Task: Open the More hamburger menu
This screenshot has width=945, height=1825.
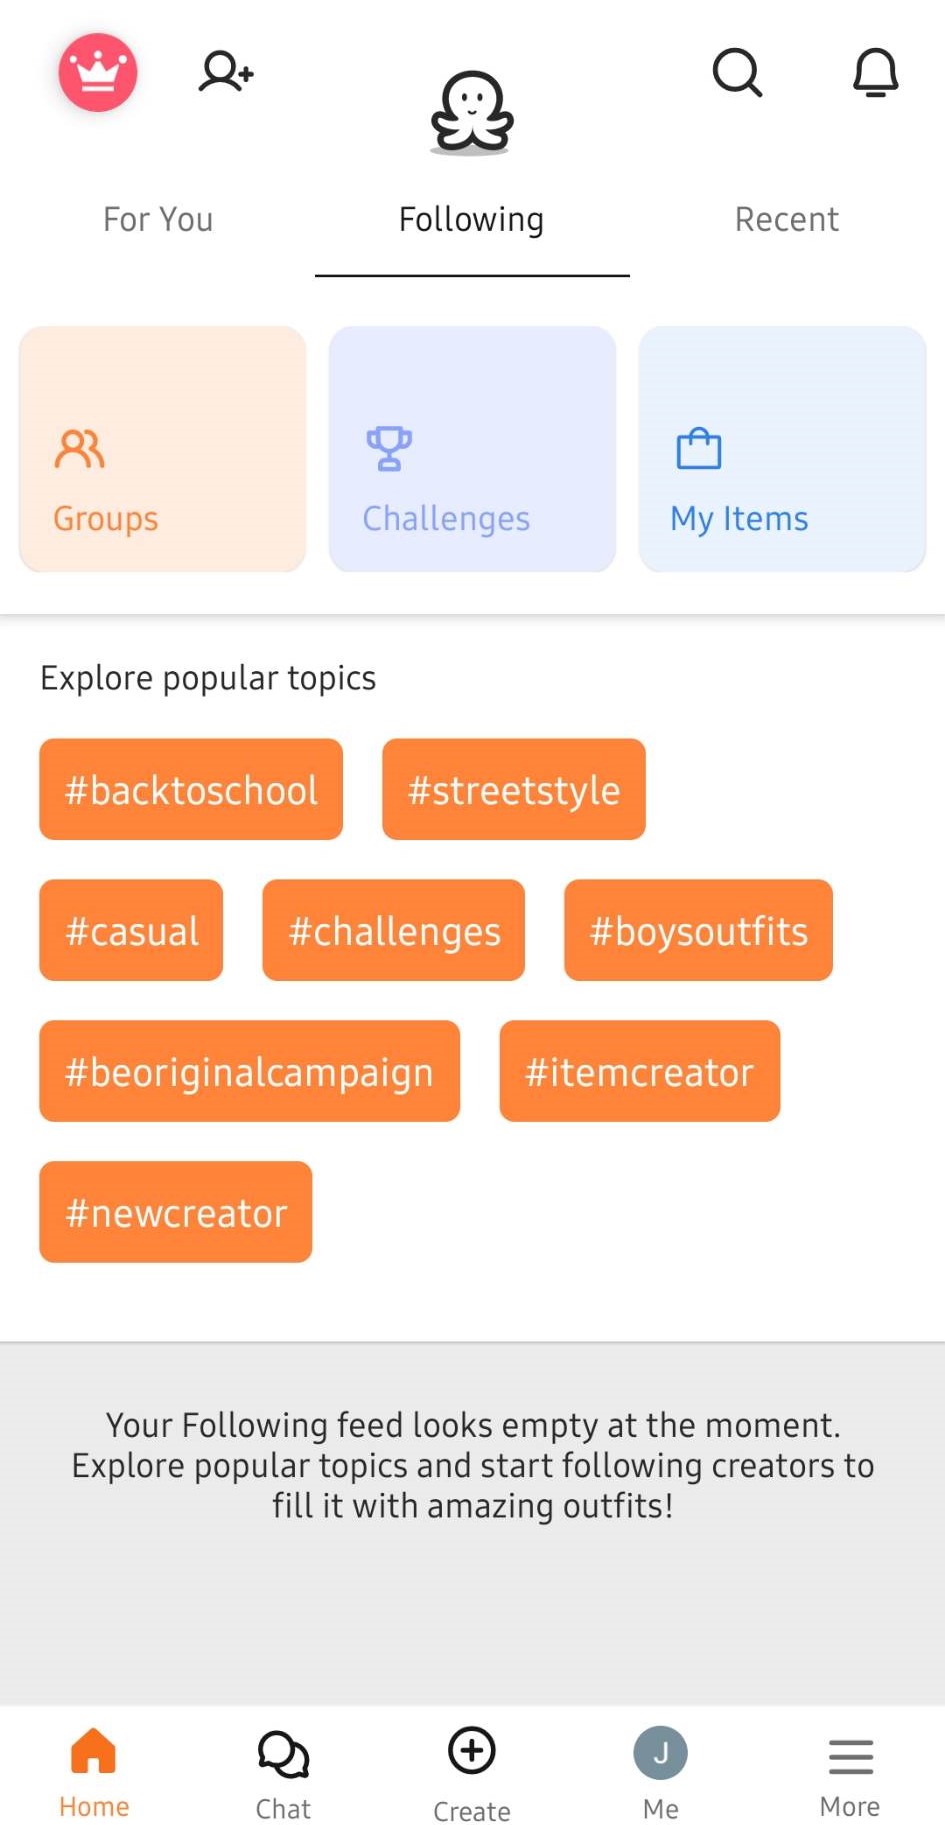Action: (x=850, y=1757)
